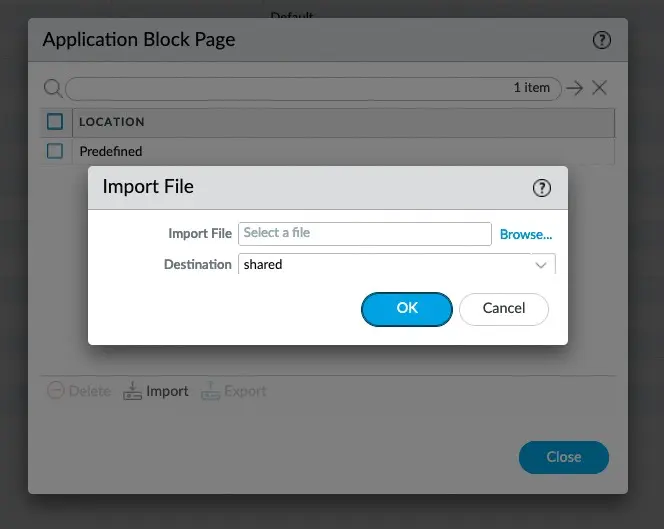The height and width of the screenshot is (529, 664).
Task: Expand the Destination dropdown chevron
Action: (541, 265)
